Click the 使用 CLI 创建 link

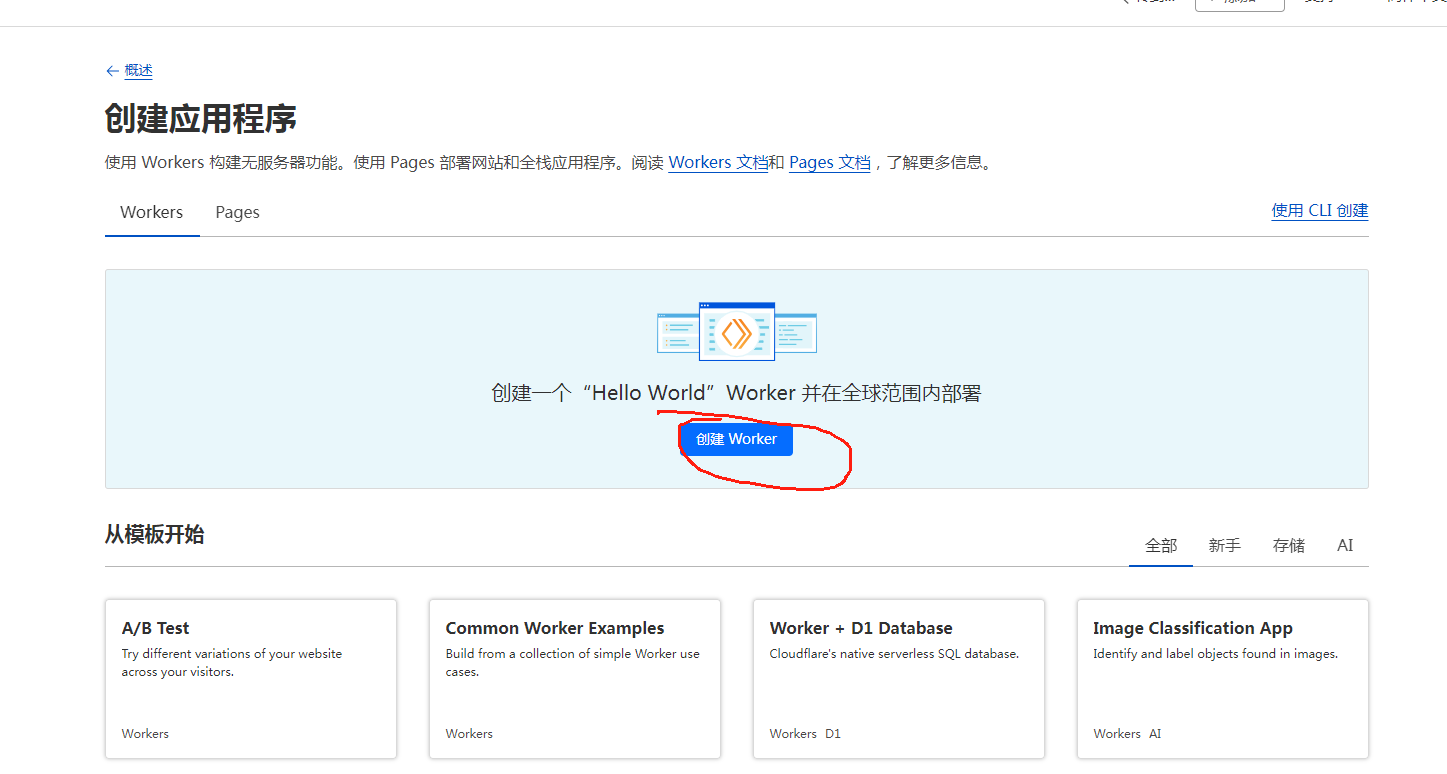pos(1319,210)
